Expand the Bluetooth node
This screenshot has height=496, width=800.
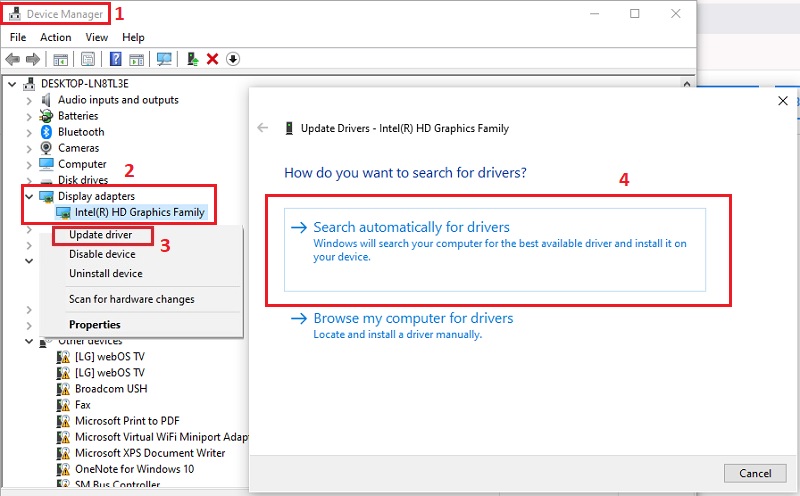point(29,133)
